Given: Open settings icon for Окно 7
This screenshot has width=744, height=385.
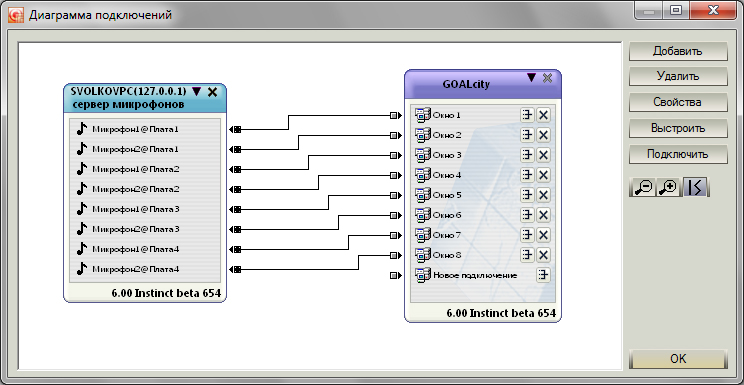Looking at the screenshot, I should [527, 235].
